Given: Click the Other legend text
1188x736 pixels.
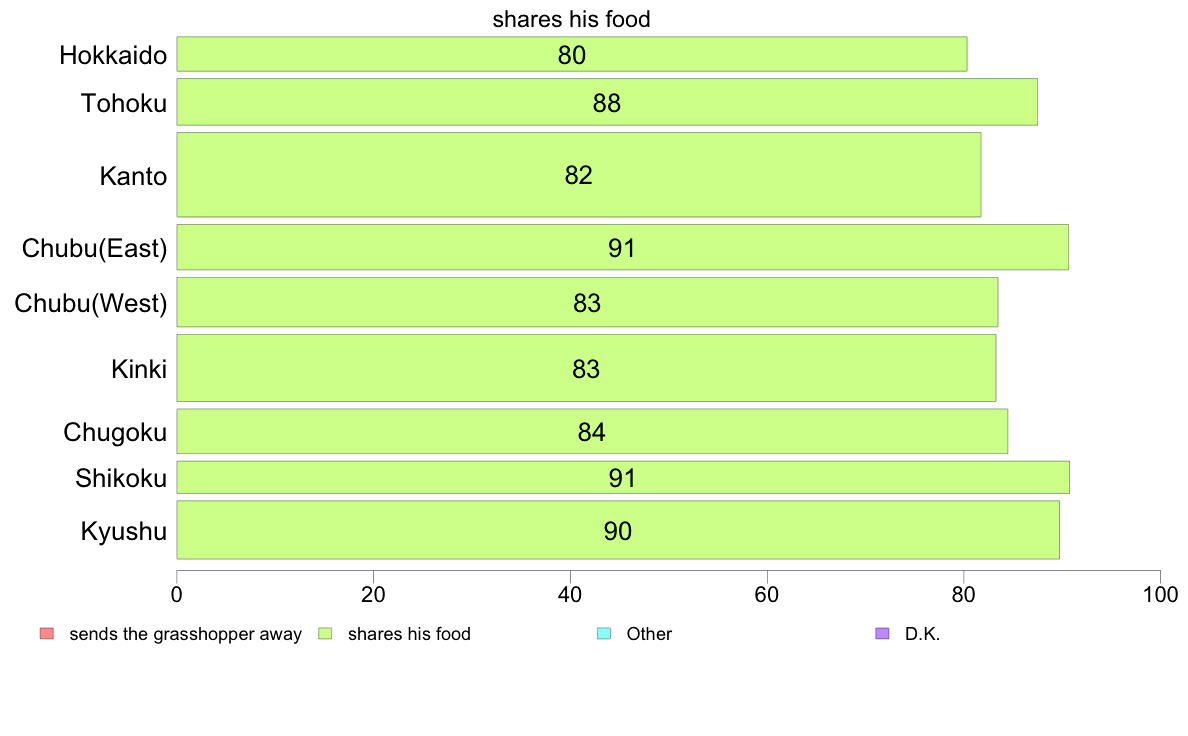Looking at the screenshot, I should (649, 634).
